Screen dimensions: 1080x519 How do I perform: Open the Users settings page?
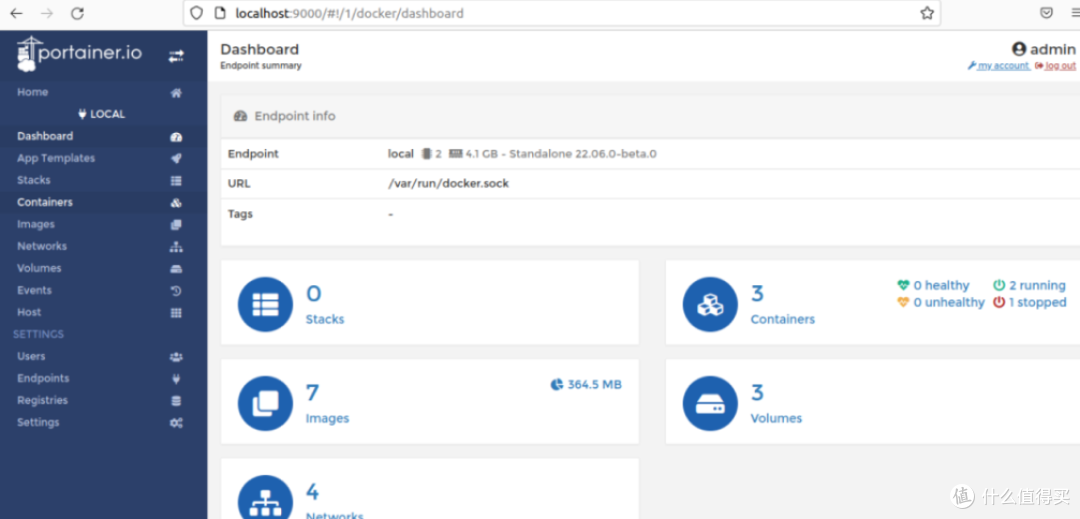pyautogui.click(x=31, y=356)
